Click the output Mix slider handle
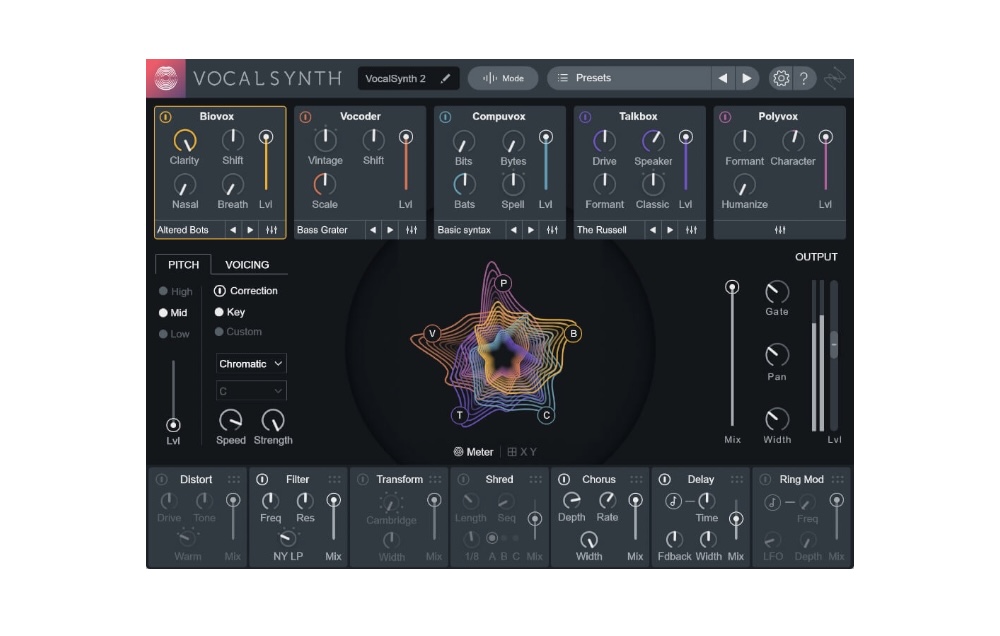 coord(733,287)
